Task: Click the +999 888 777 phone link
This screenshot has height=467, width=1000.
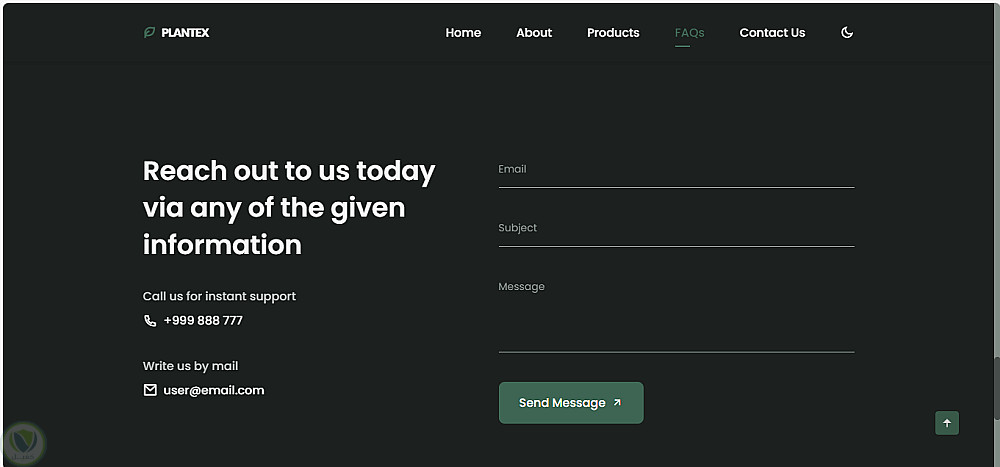Action: (203, 321)
